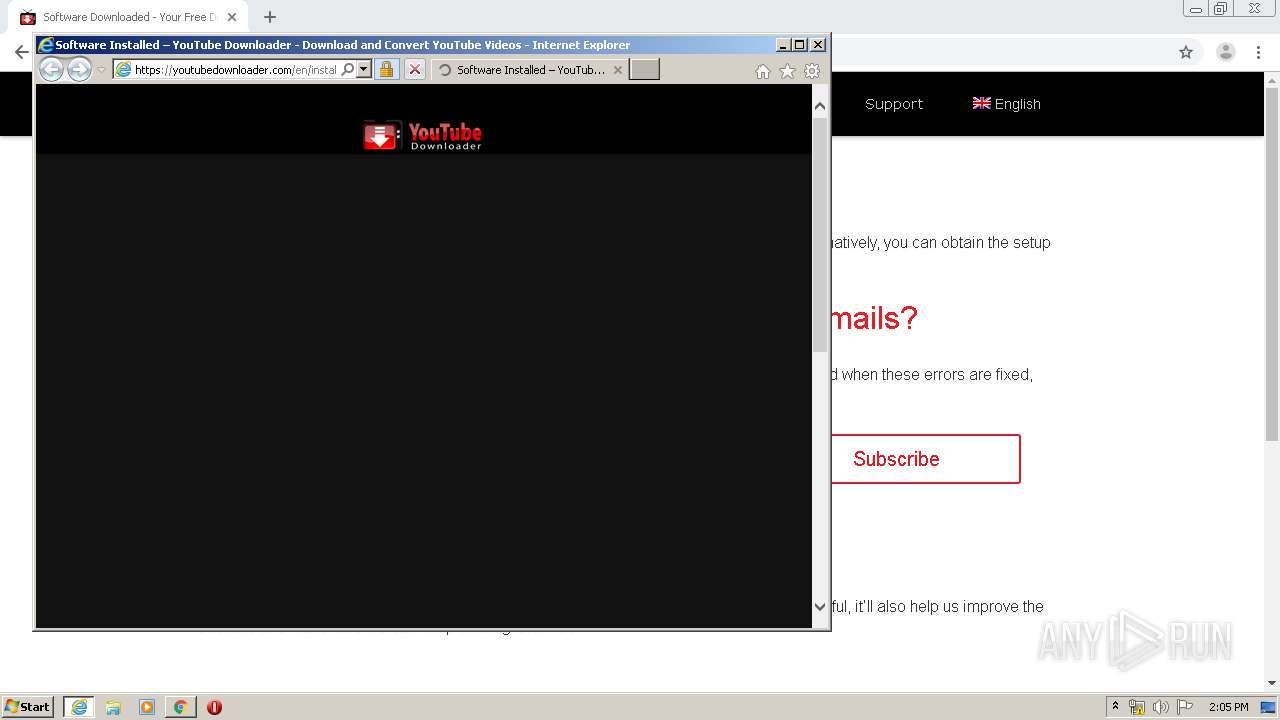Minimize the Internet Explorer window
Screen dimensions: 1280x720
[x=783, y=45]
